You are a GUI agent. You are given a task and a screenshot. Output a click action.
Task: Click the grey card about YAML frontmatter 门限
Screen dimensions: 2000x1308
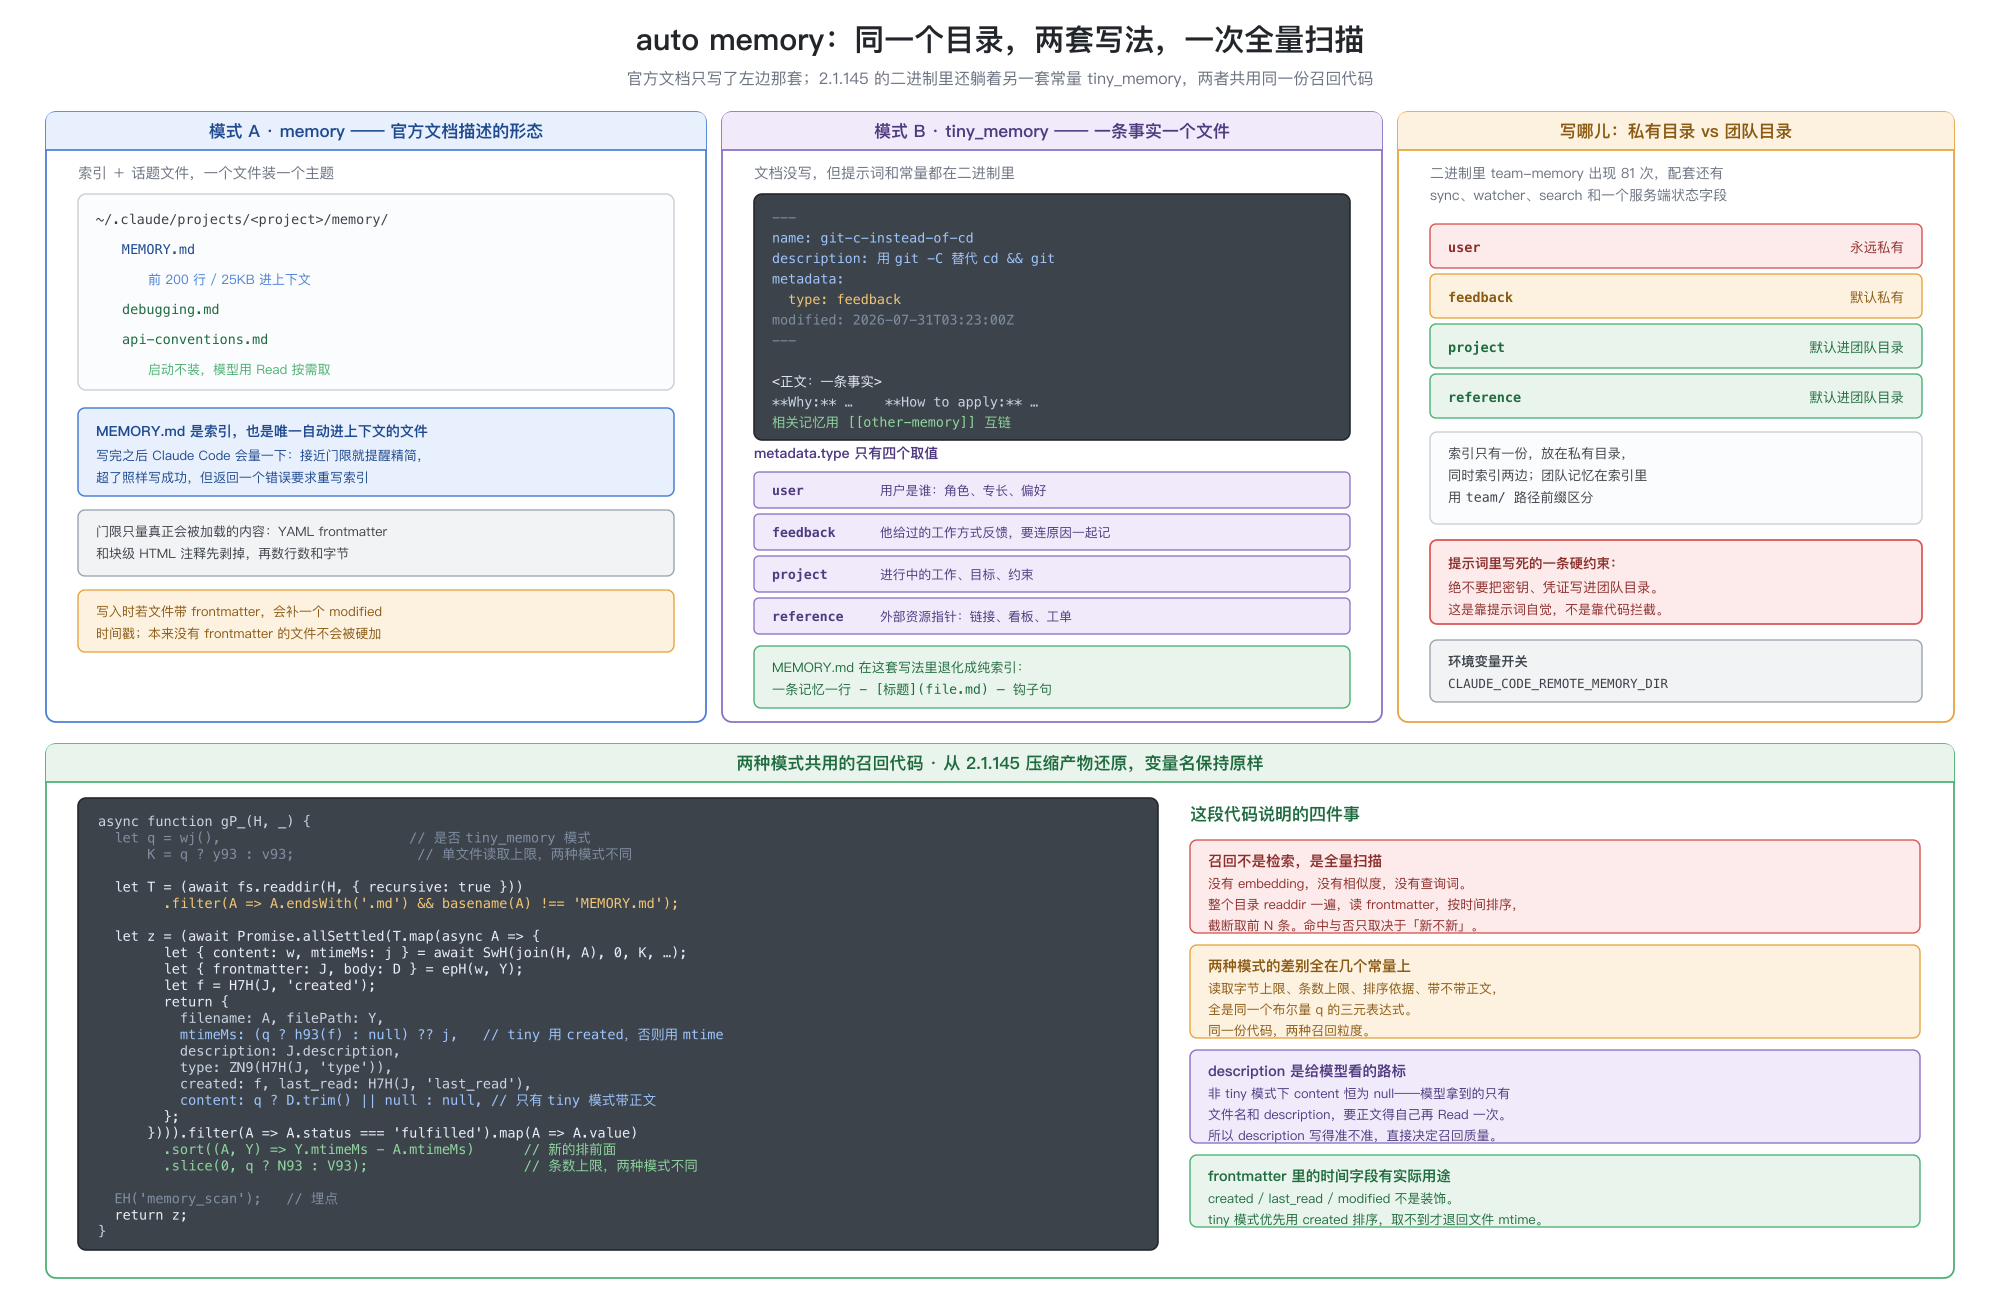pyautogui.click(x=376, y=543)
